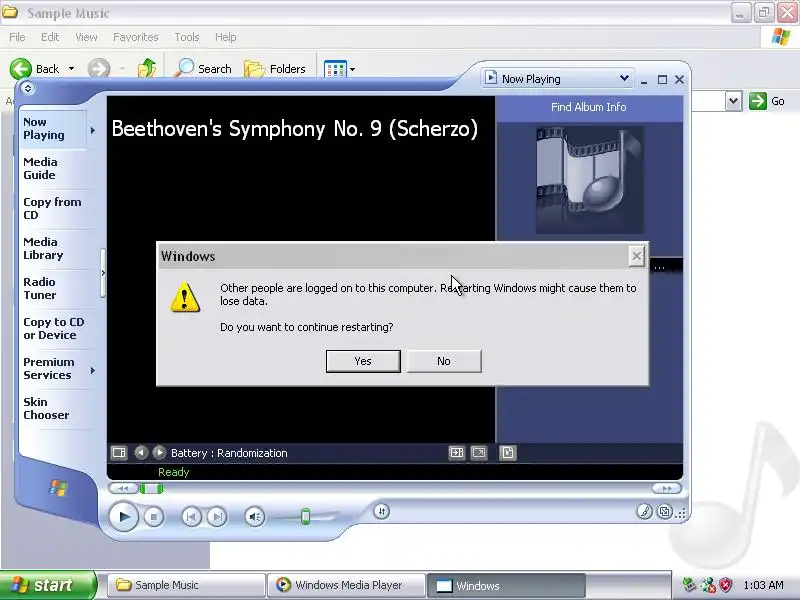Click the Stop button in Media Player
Image resolution: width=800 pixels, height=600 pixels.
coord(154,517)
